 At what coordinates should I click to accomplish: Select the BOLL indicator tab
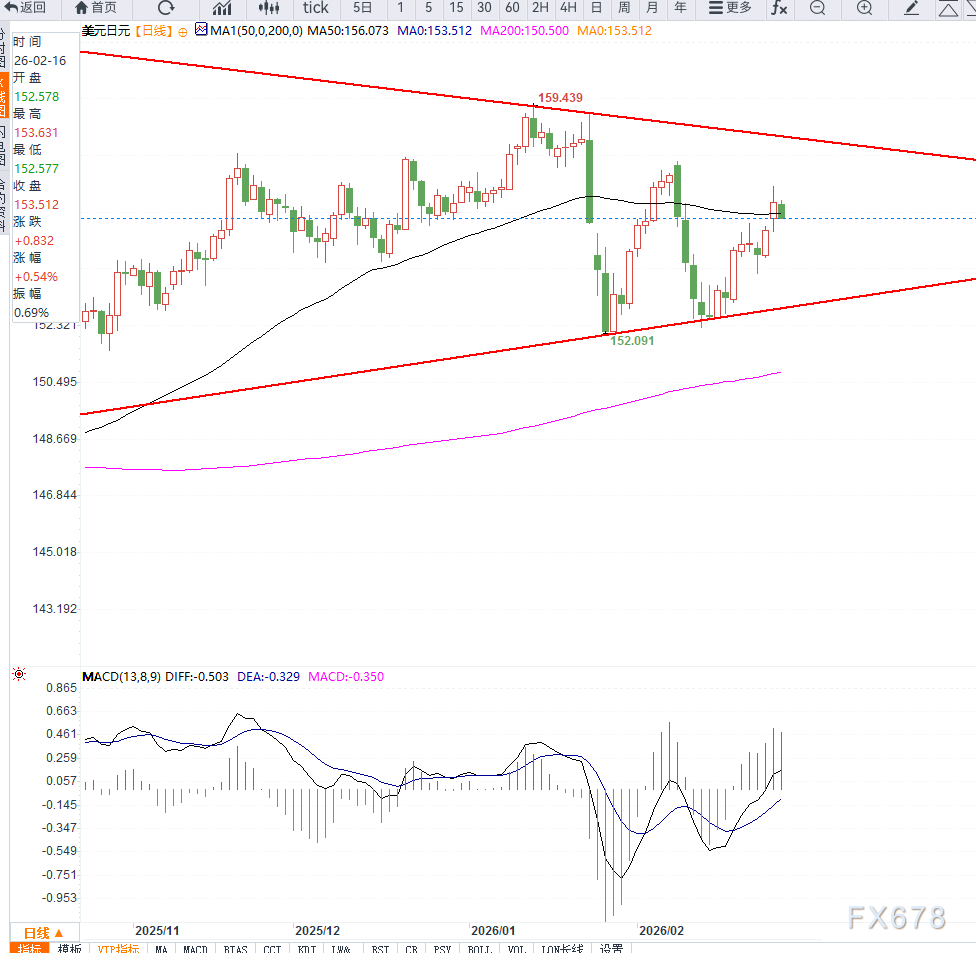click(482, 948)
